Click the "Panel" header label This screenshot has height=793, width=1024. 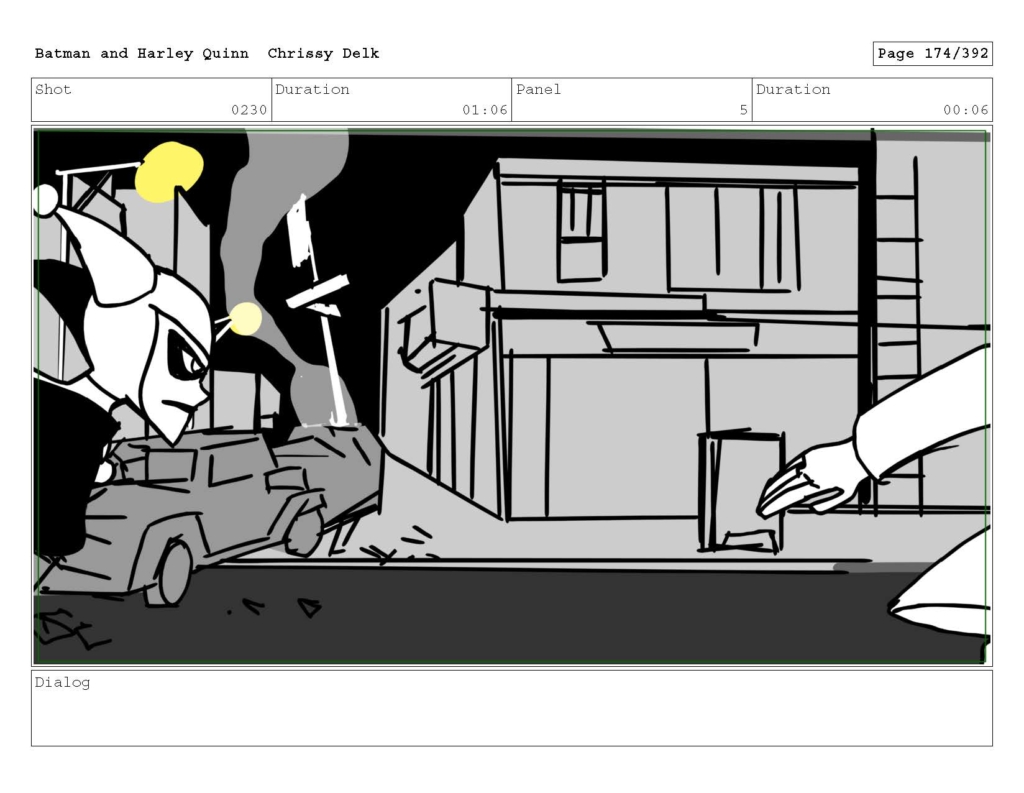click(x=538, y=89)
